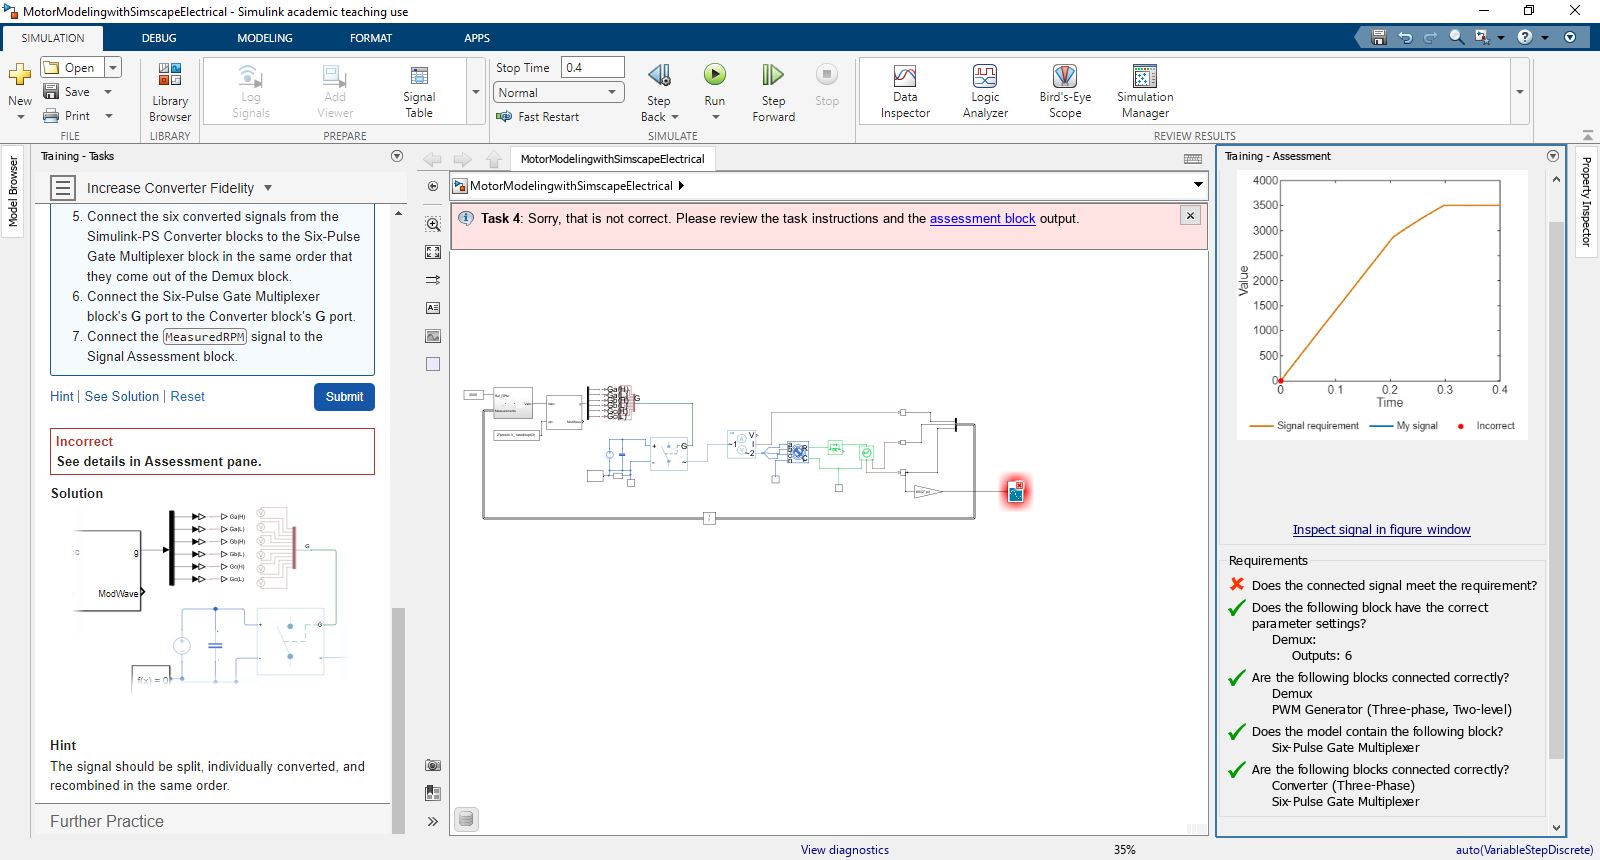The image size is (1600, 860).
Task: Open the Library Browser
Action: pyautogui.click(x=170, y=92)
